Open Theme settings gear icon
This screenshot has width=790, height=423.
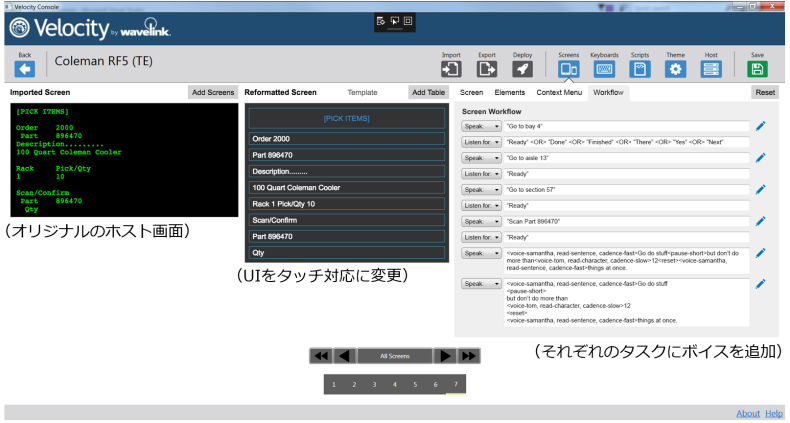pyautogui.click(x=675, y=69)
